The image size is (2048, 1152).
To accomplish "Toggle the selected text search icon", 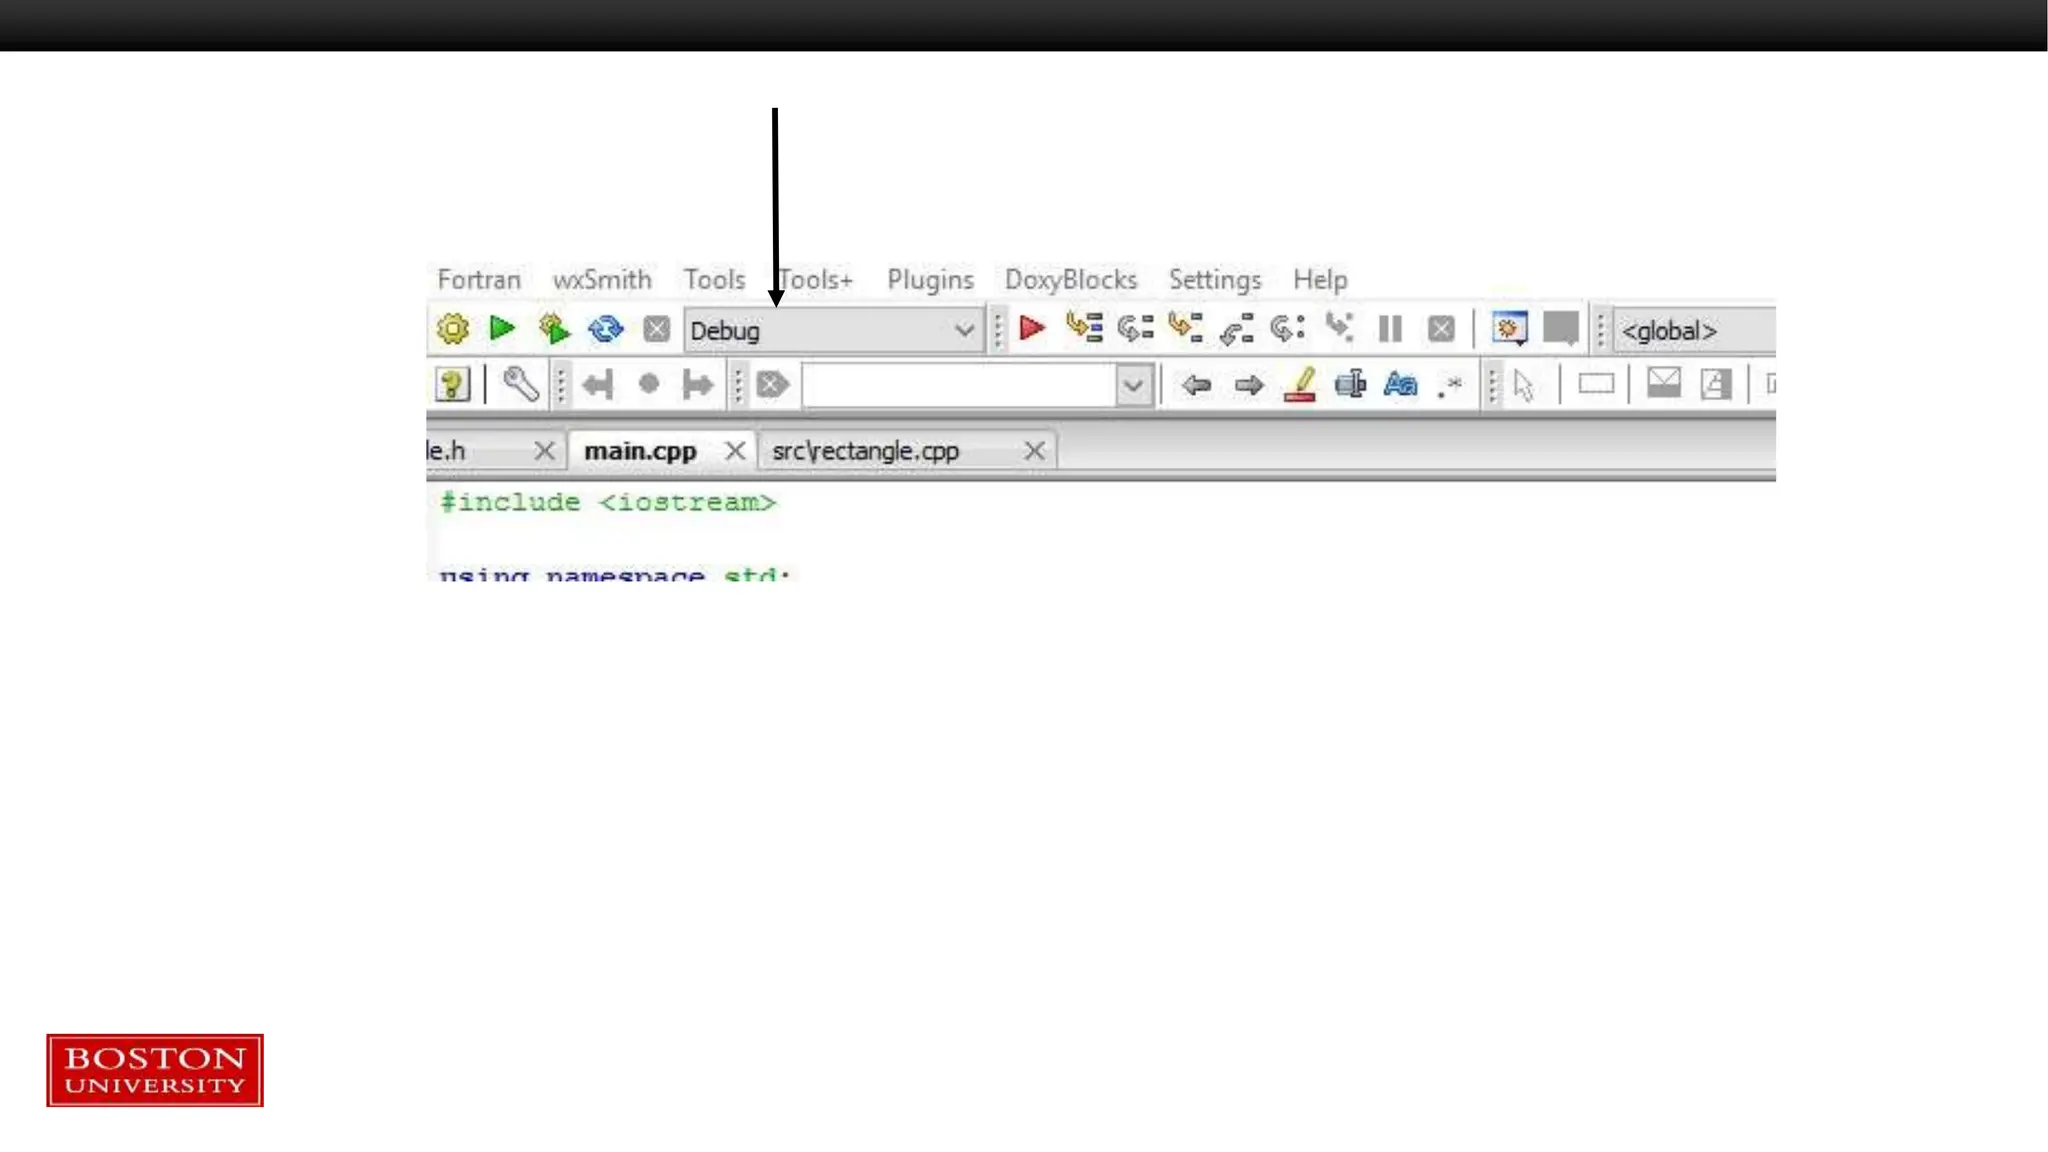I will [1350, 385].
